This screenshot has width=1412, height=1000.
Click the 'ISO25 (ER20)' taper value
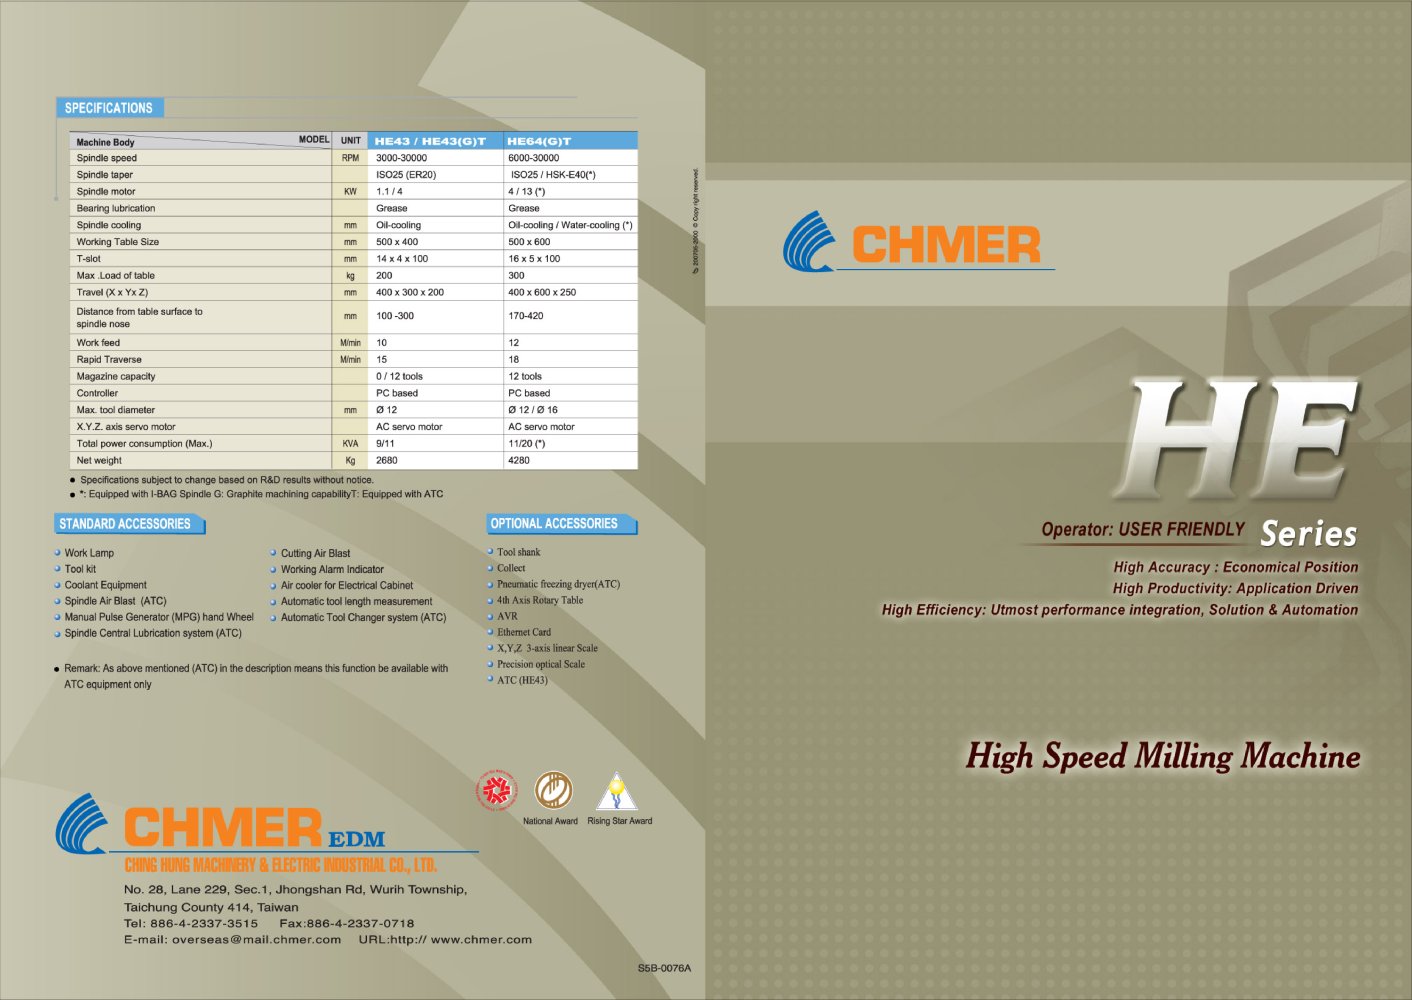coord(406,175)
